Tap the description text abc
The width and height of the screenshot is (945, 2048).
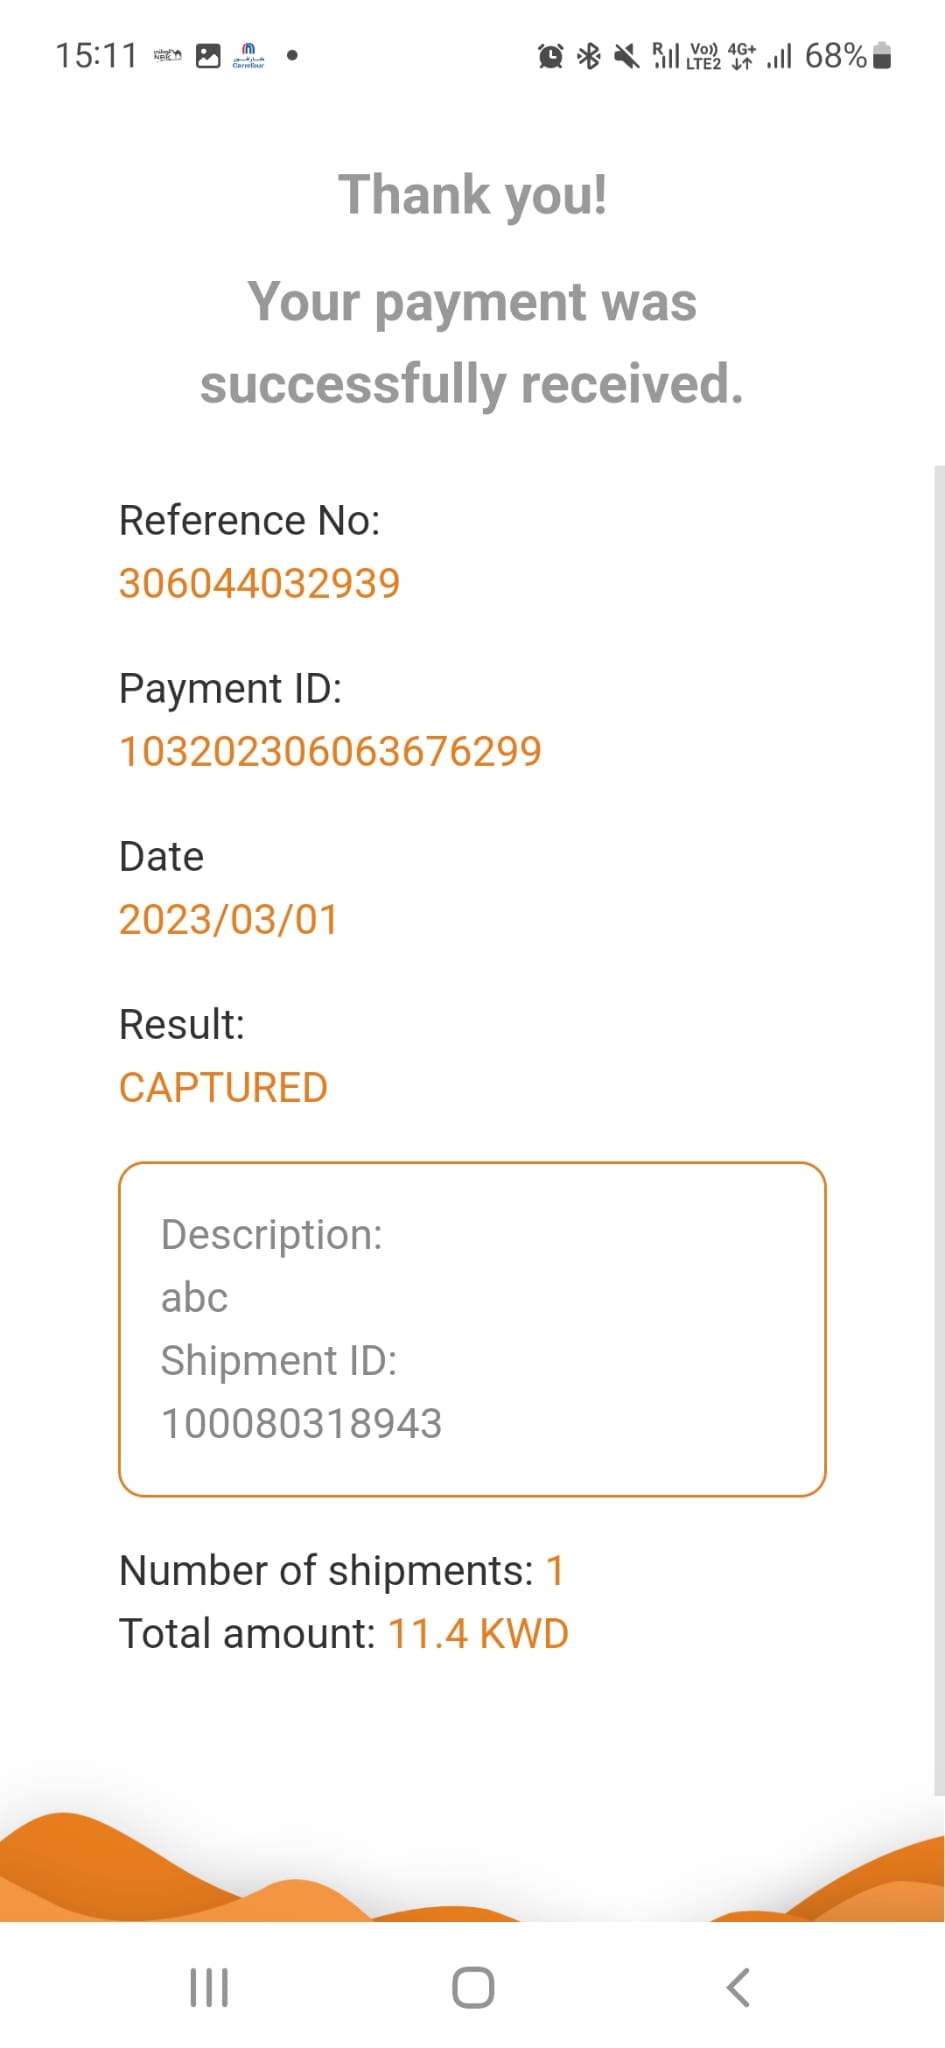click(194, 1298)
